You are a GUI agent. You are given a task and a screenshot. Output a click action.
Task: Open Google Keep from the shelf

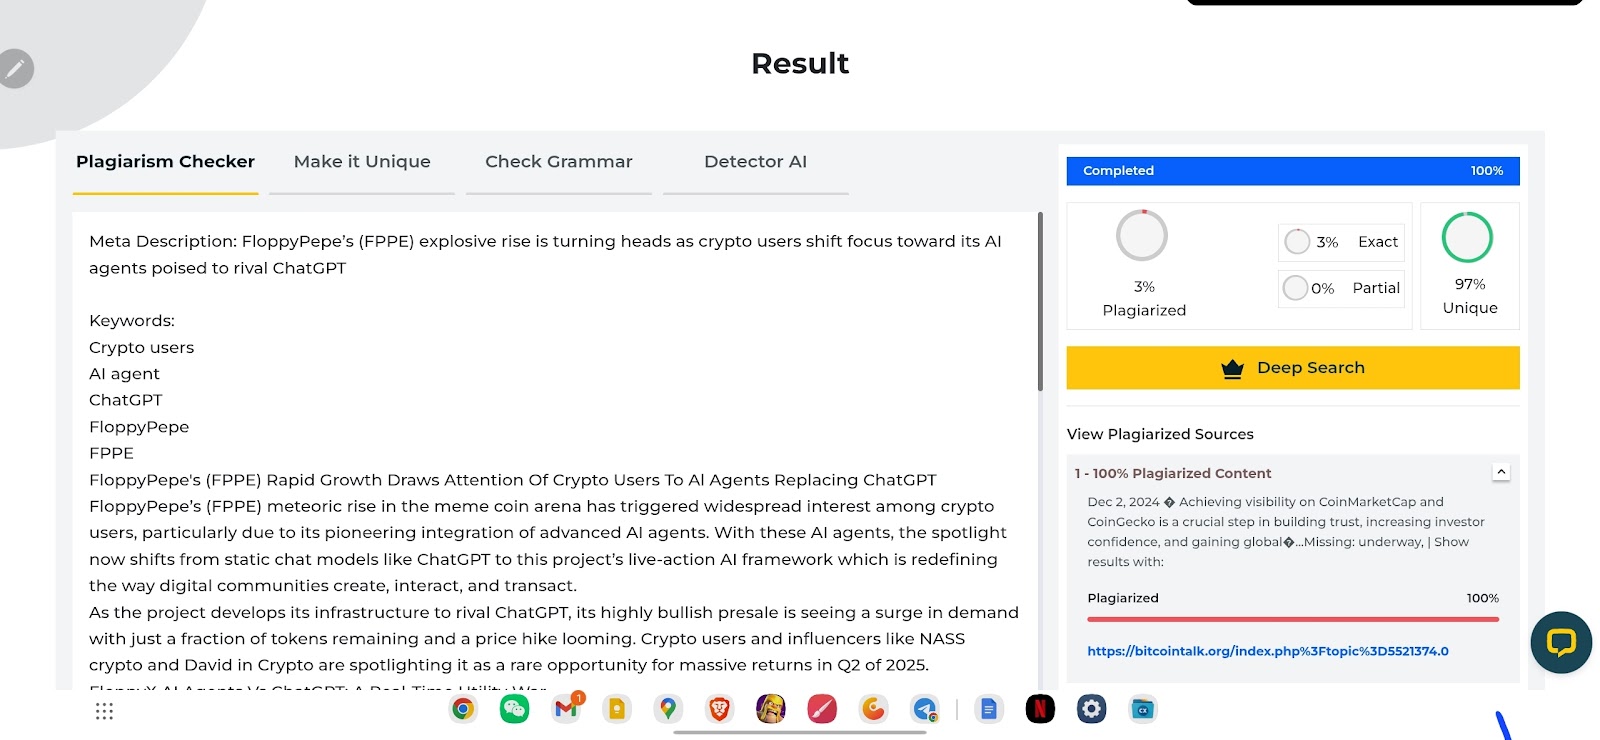click(617, 709)
